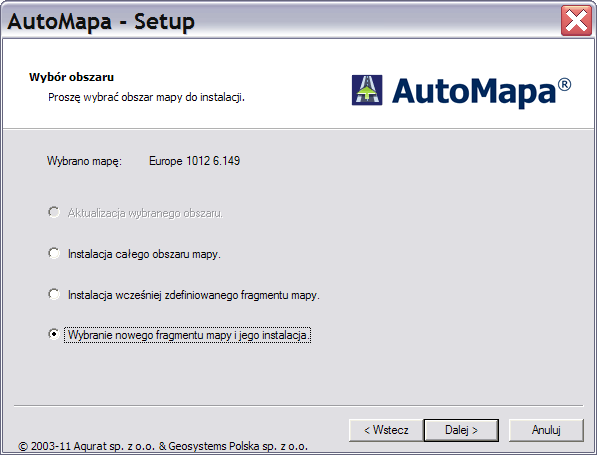597x455 pixels.
Task: Close the AutoMapa Setup window
Action: pos(576,21)
